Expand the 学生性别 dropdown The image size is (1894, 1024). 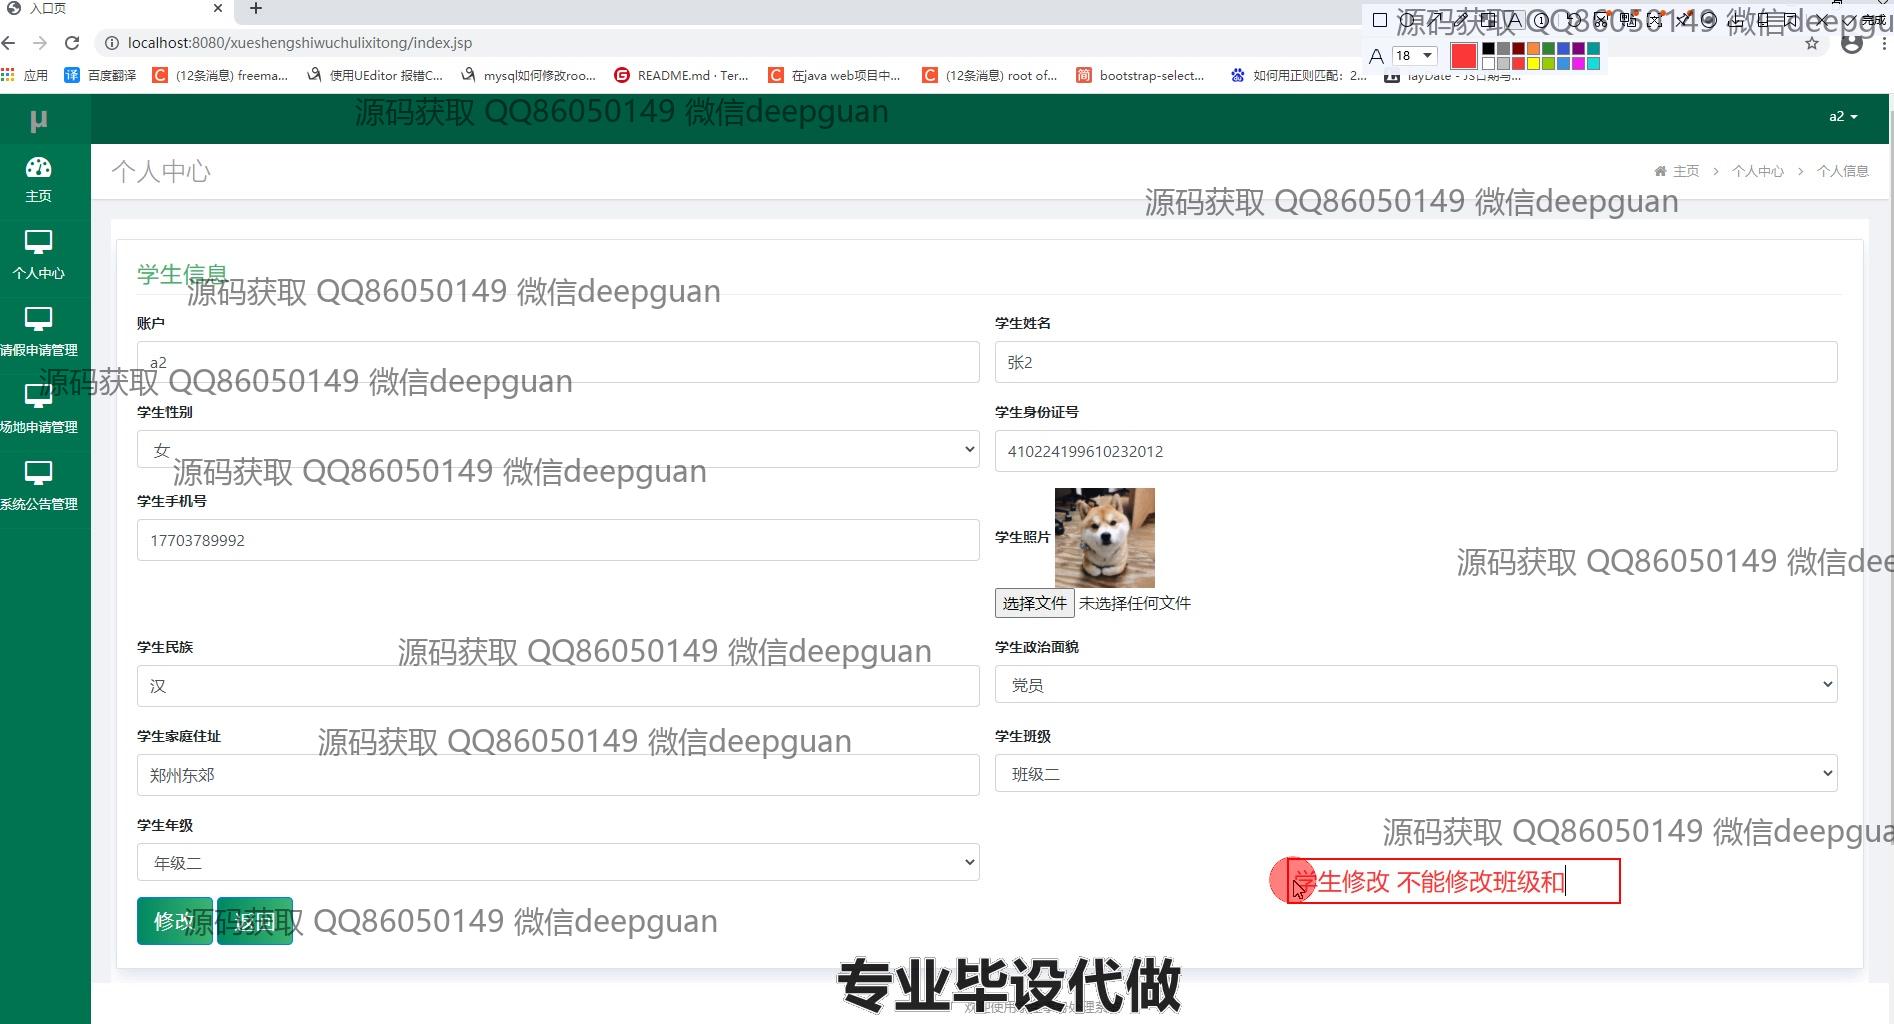point(558,450)
